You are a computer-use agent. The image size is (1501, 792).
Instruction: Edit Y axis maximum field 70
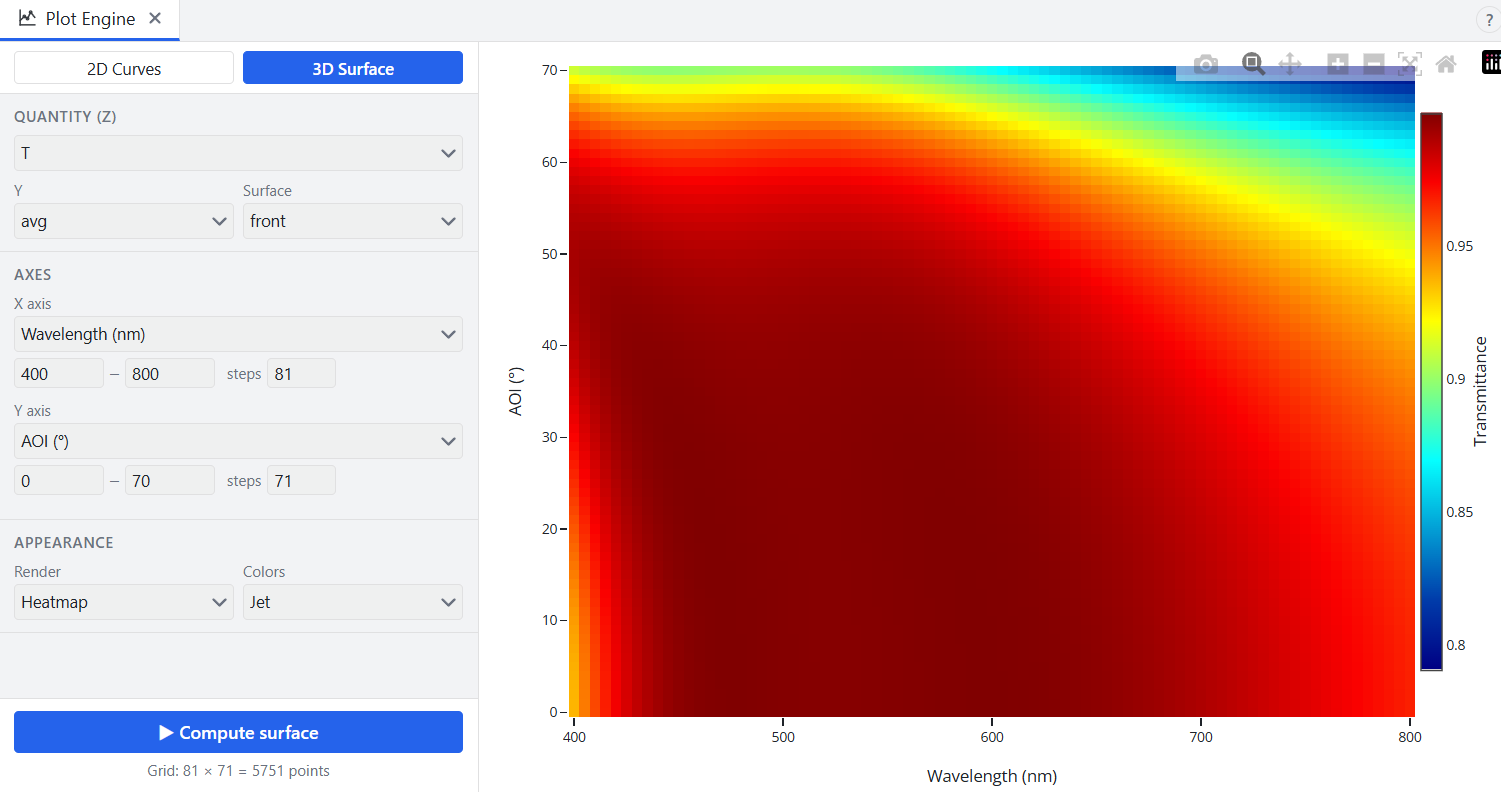click(170, 480)
